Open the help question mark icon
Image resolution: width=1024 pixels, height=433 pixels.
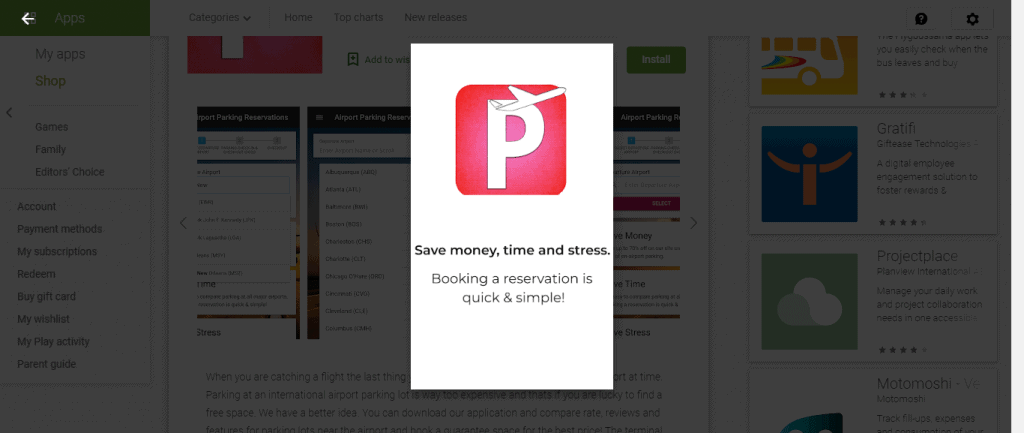tap(921, 18)
